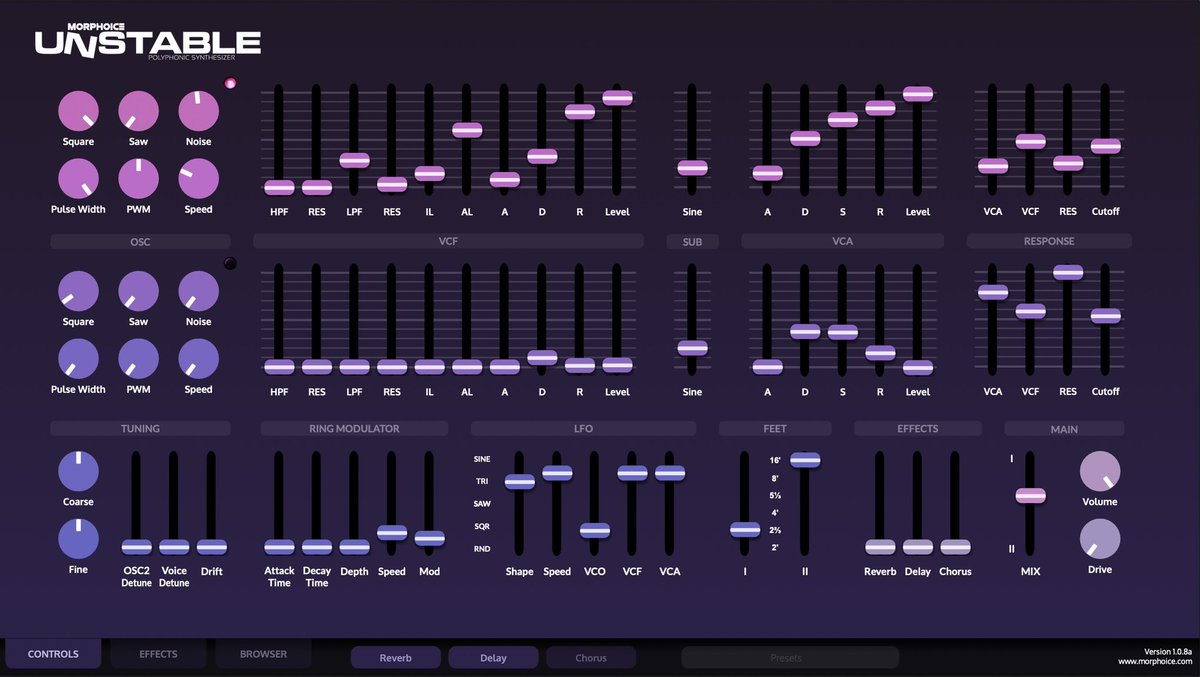Click the Ring Modulator Mod slider handle
The image size is (1200, 677).
[429, 538]
